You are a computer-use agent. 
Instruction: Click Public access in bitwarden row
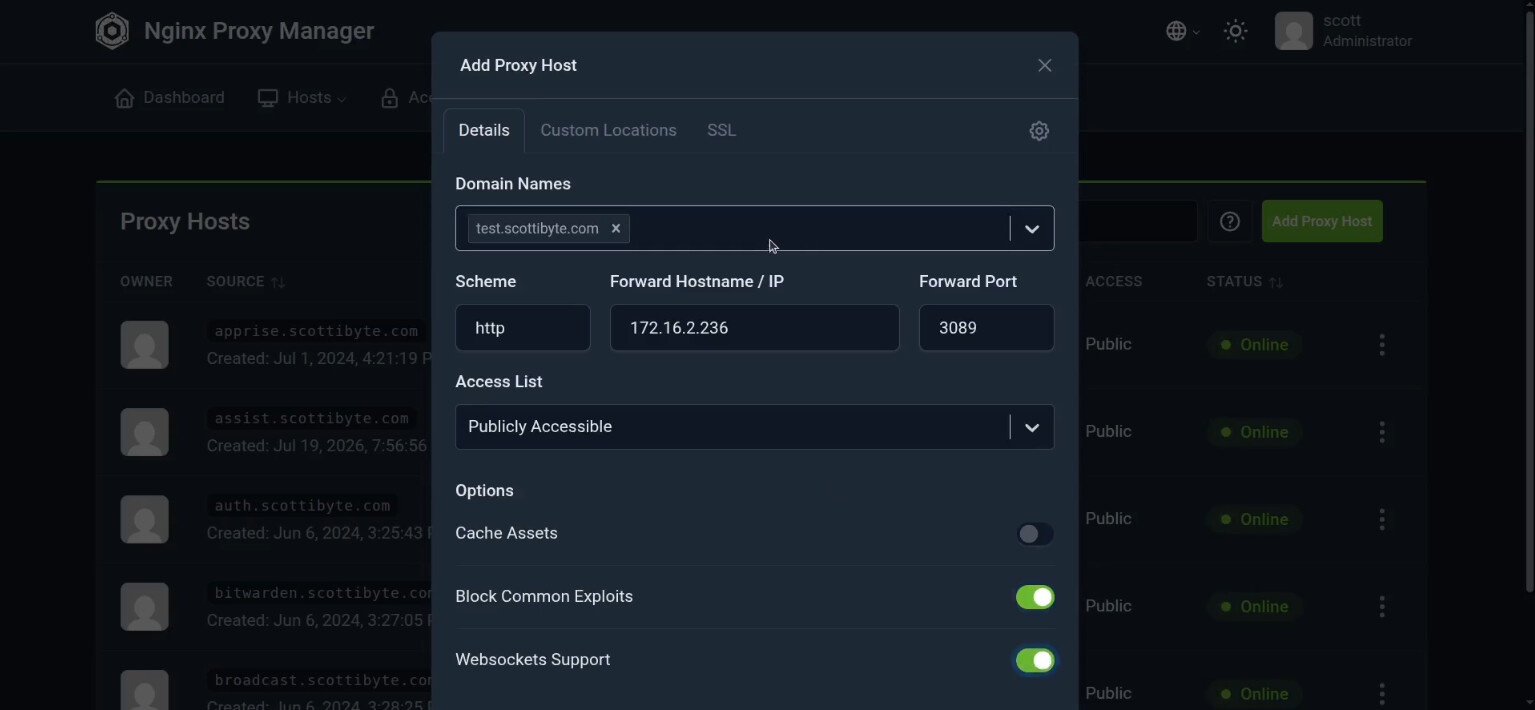pyautogui.click(x=1108, y=606)
